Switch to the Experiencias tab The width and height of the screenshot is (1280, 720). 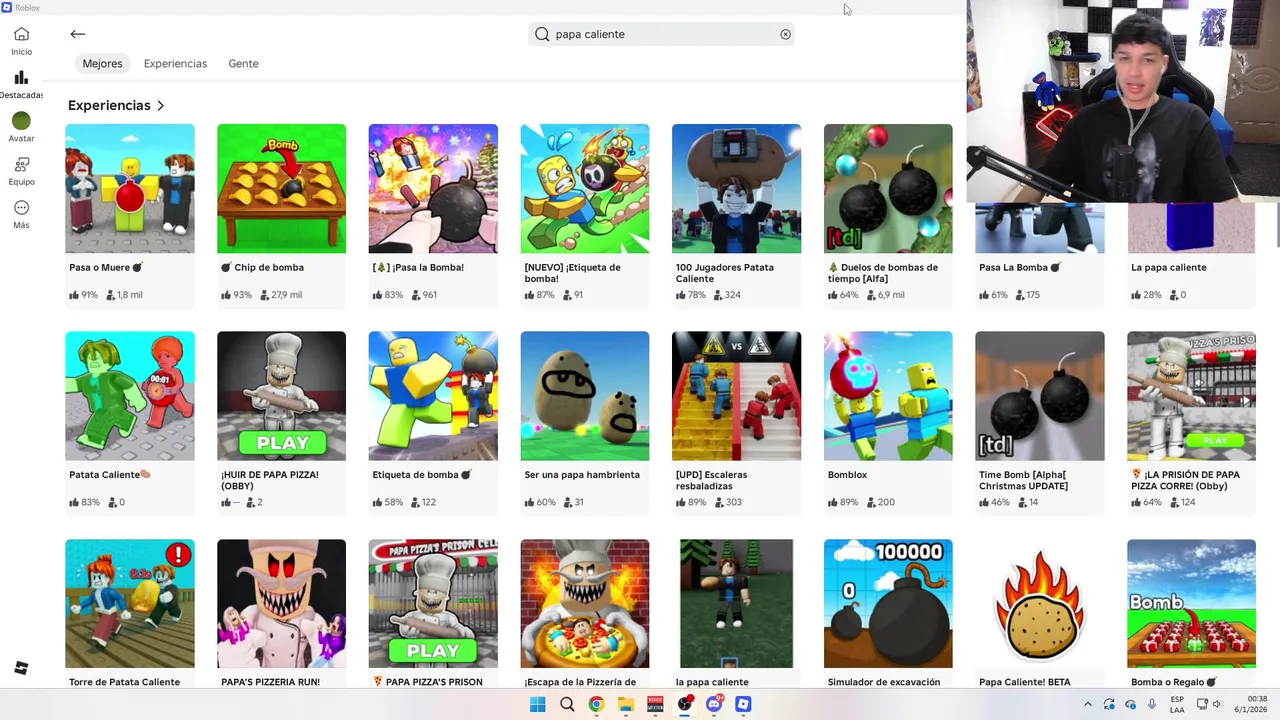[175, 63]
